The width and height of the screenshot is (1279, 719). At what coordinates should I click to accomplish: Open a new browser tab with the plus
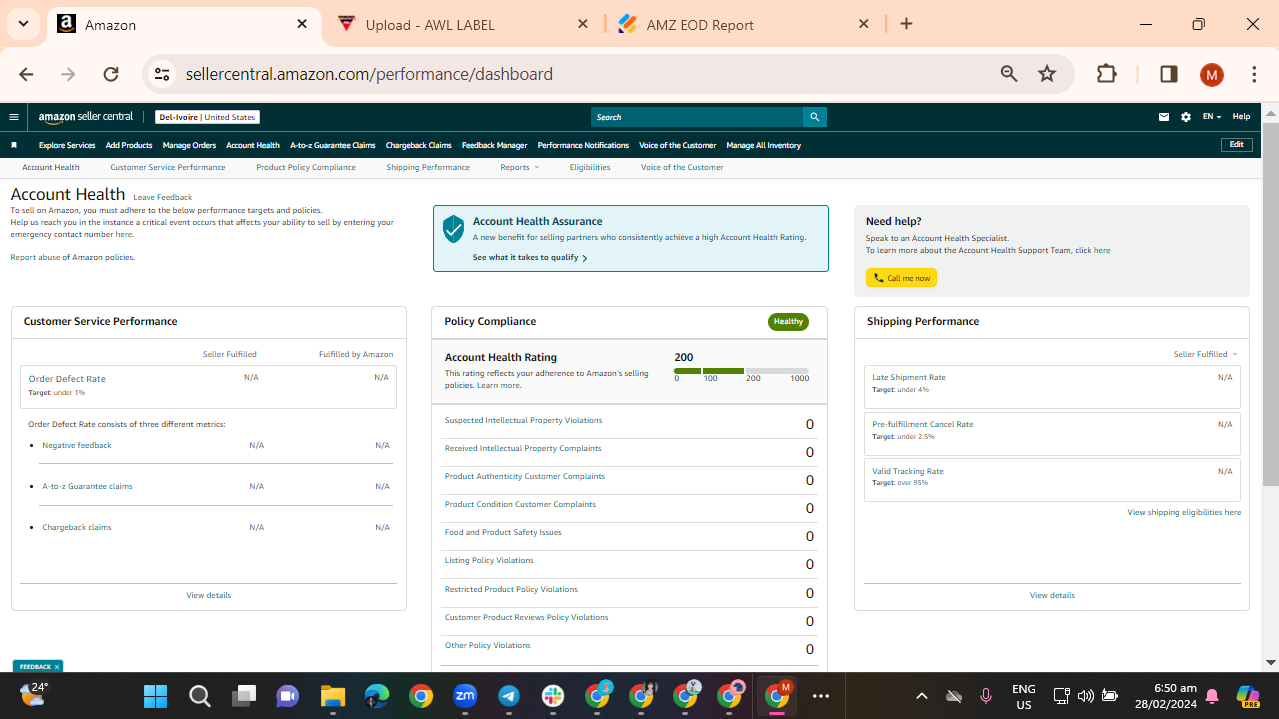tap(906, 24)
